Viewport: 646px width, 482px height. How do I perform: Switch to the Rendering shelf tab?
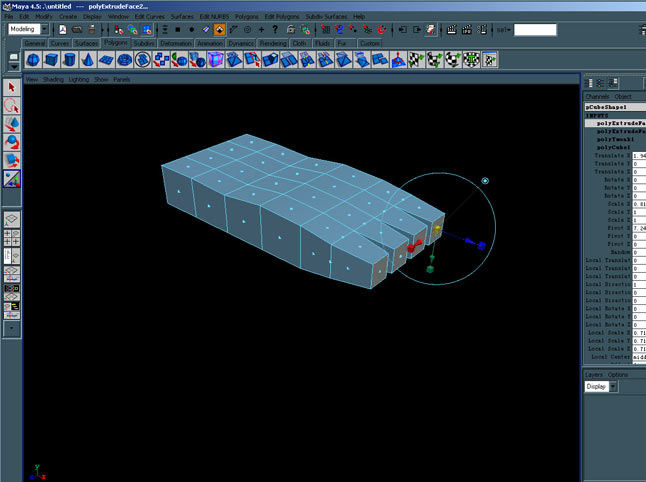point(273,43)
